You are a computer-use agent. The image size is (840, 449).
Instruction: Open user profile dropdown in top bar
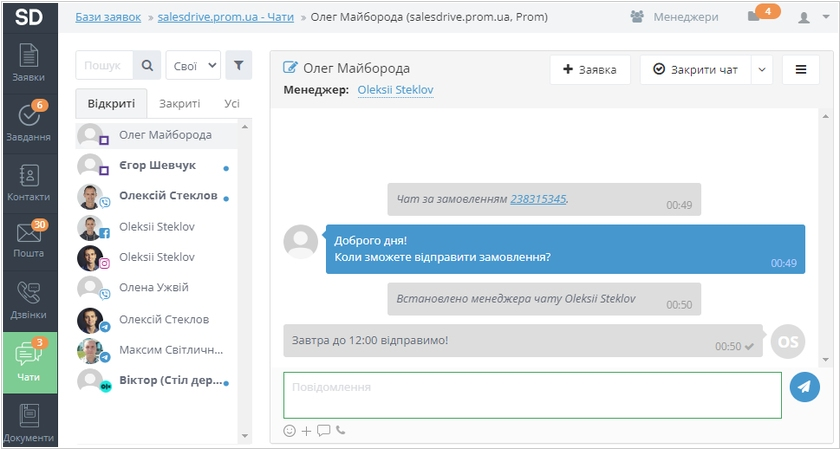tap(808, 17)
